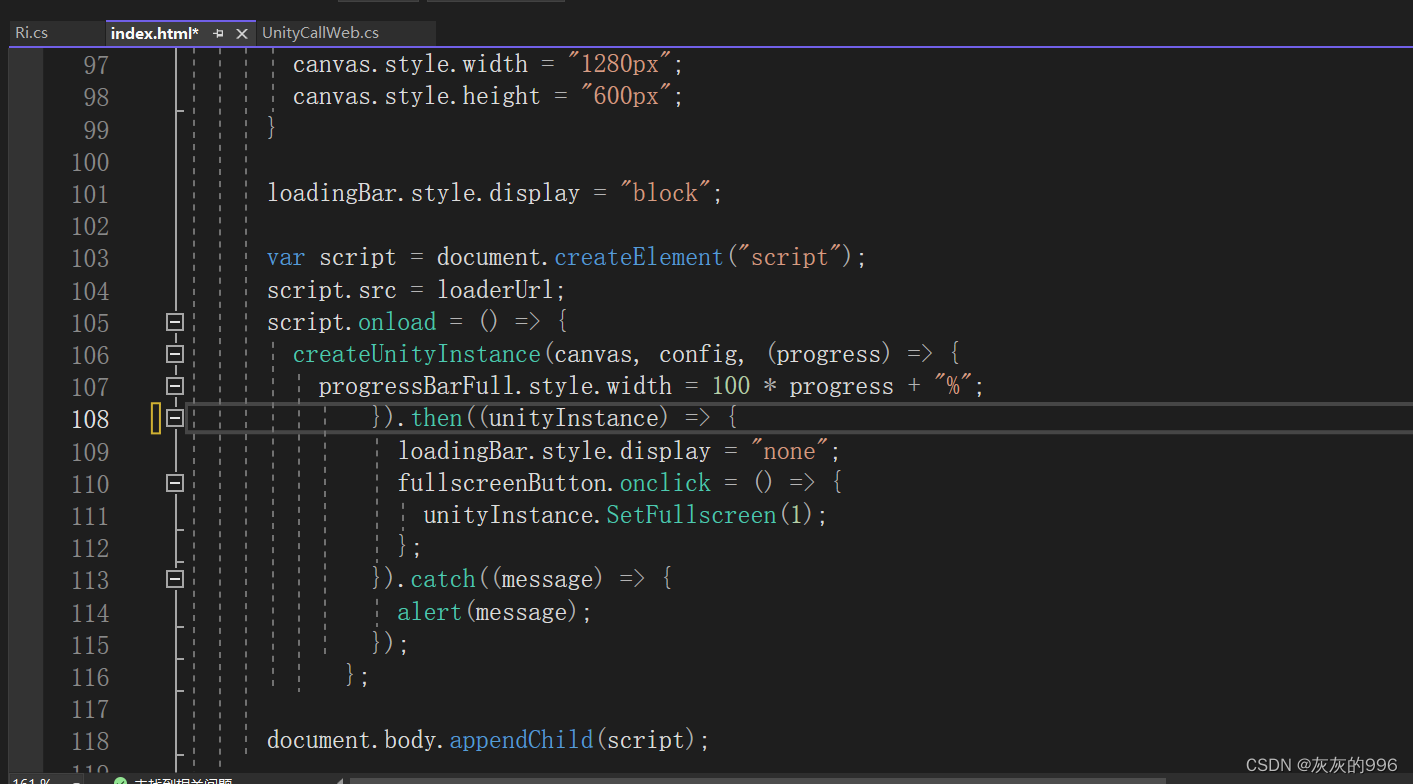The image size is (1413, 784).
Task: Click the alert function call
Action: pyautogui.click(x=430, y=611)
